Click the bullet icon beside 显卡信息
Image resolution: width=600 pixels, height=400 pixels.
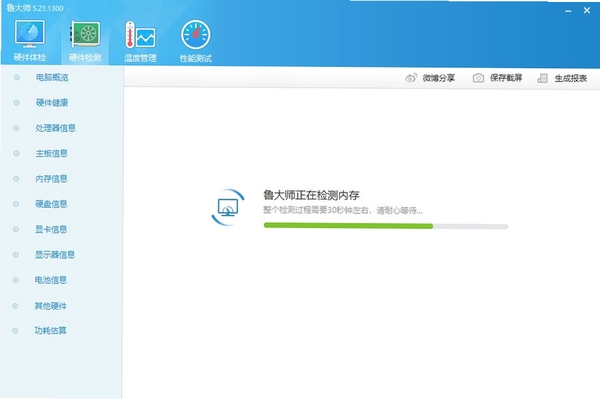point(16,229)
